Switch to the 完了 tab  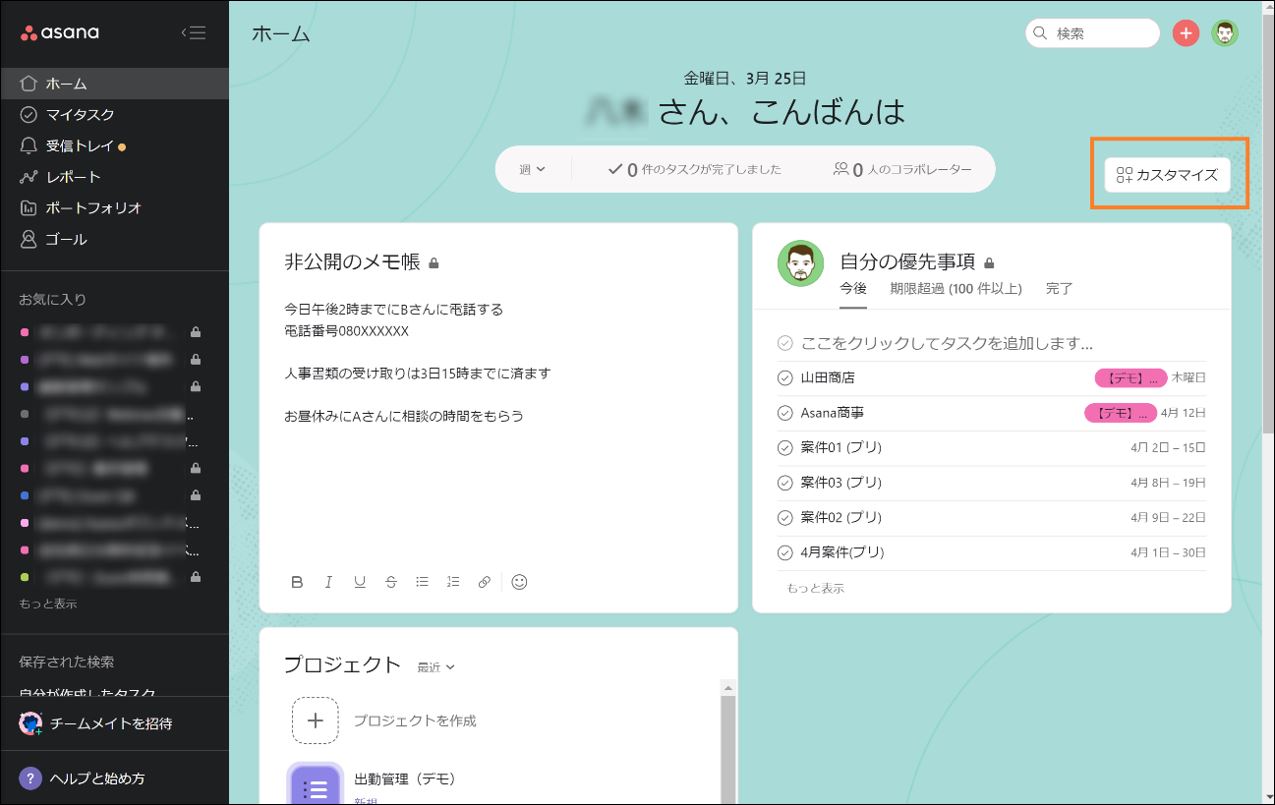tap(1059, 288)
